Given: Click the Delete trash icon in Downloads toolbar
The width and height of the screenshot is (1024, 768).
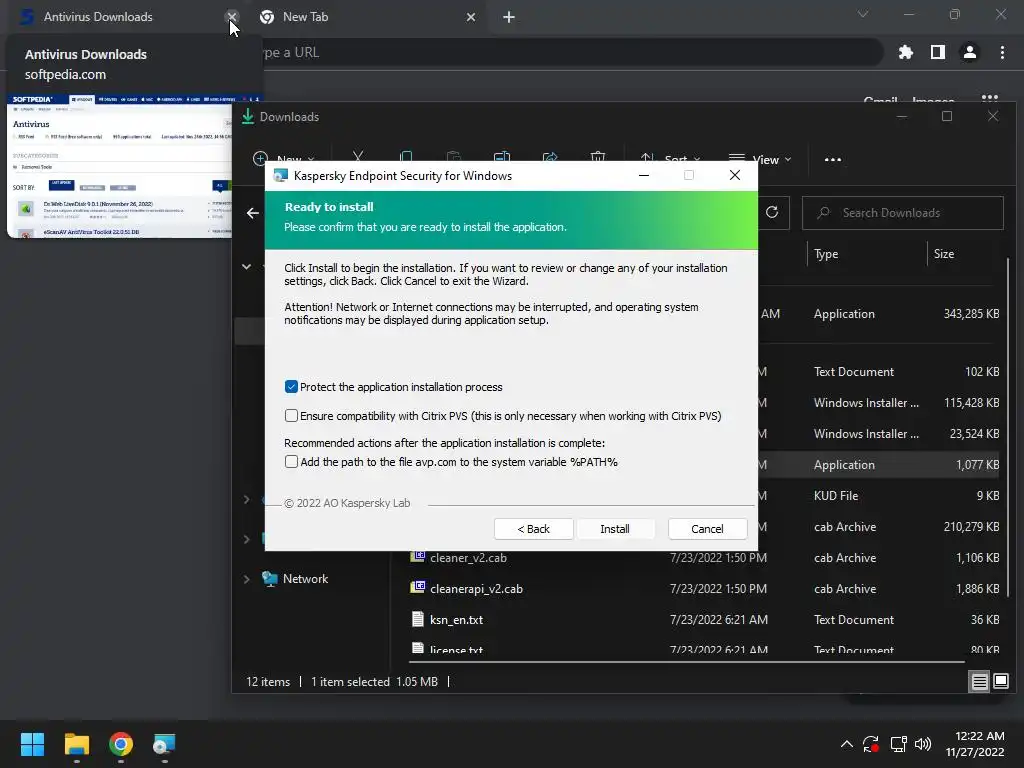Looking at the screenshot, I should (598, 157).
